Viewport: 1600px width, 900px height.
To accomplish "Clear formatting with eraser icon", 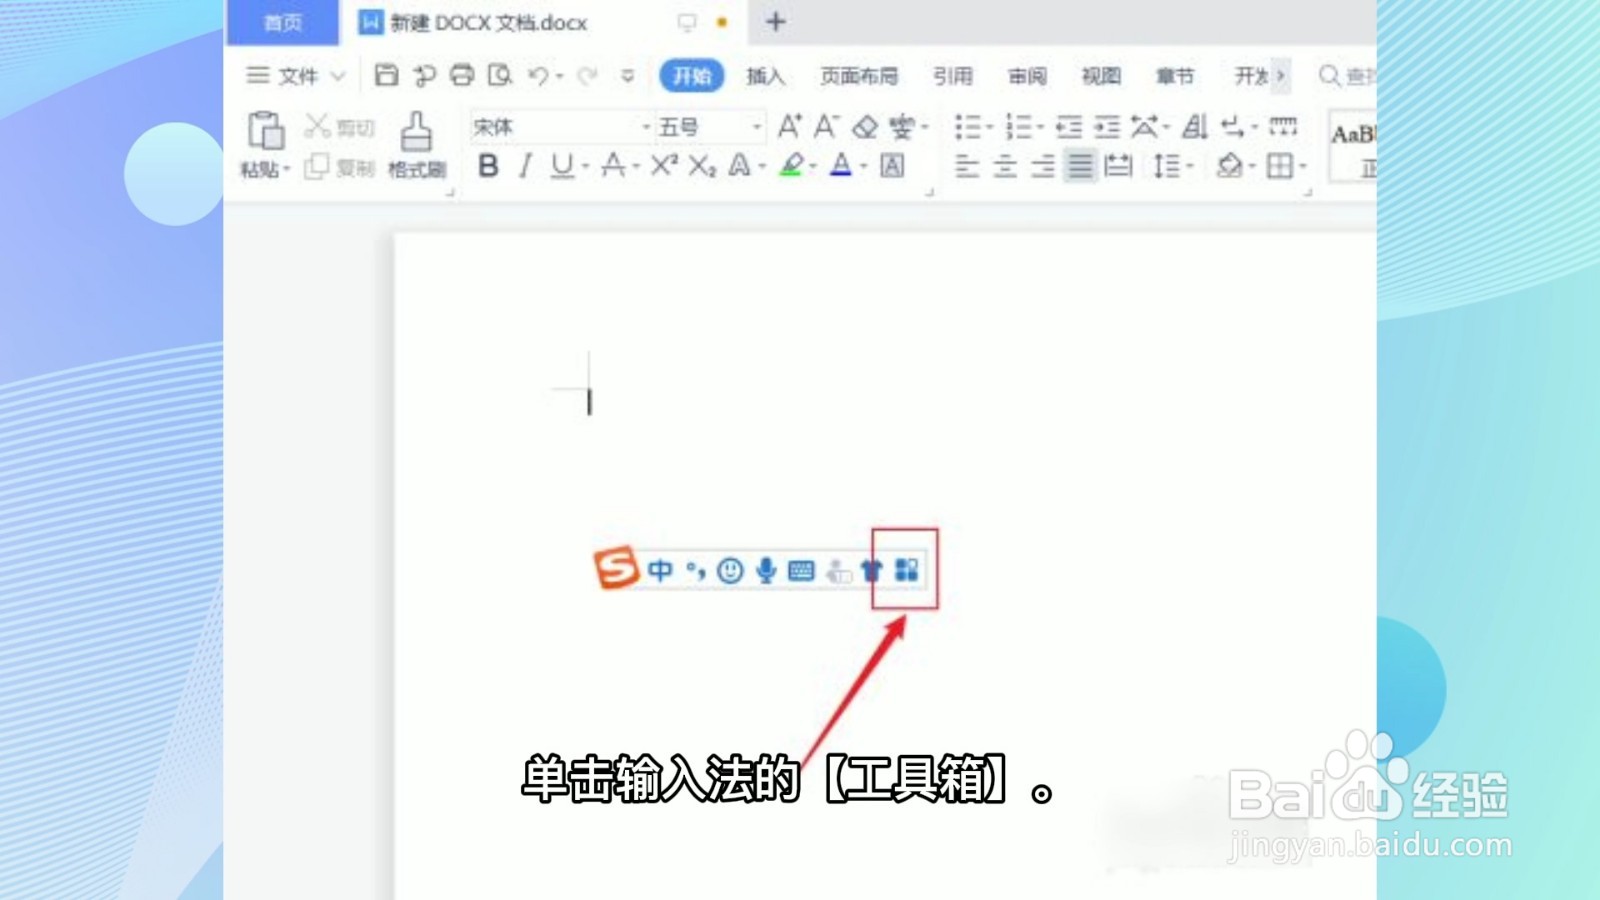I will point(865,127).
